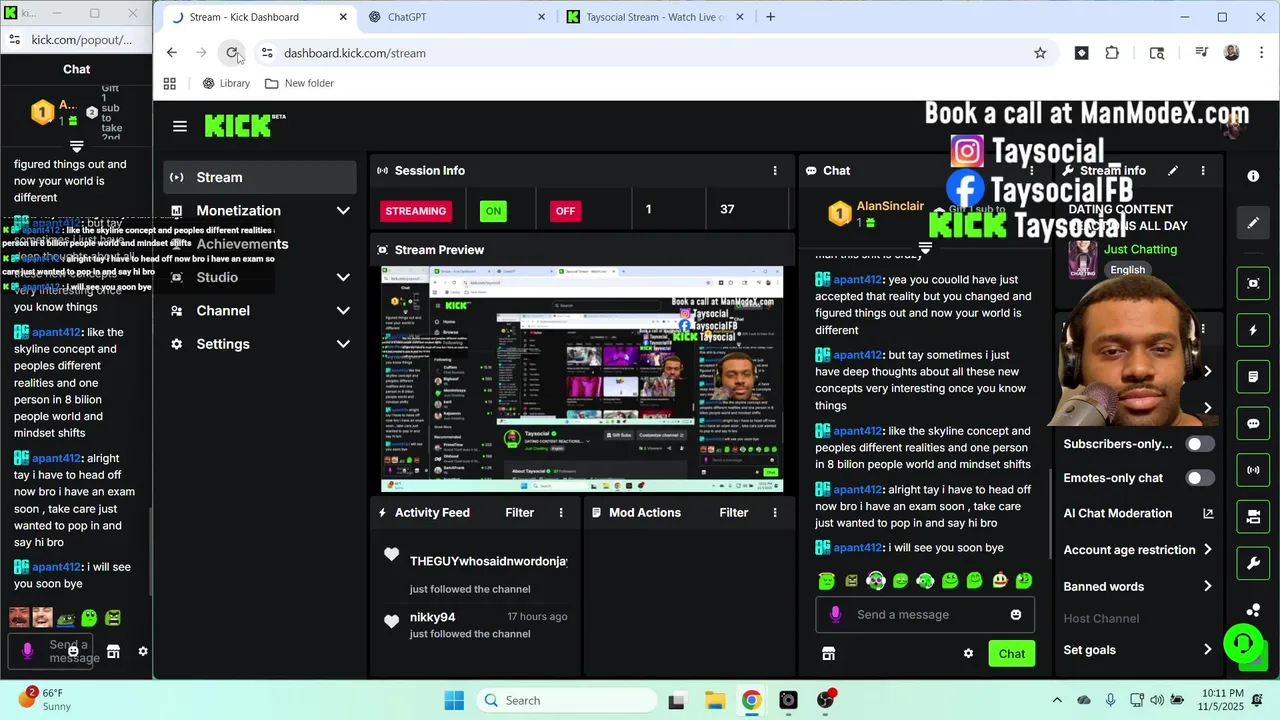Click apant412 username in last chat message
Screen dimensions: 1280x720
(x=858, y=548)
